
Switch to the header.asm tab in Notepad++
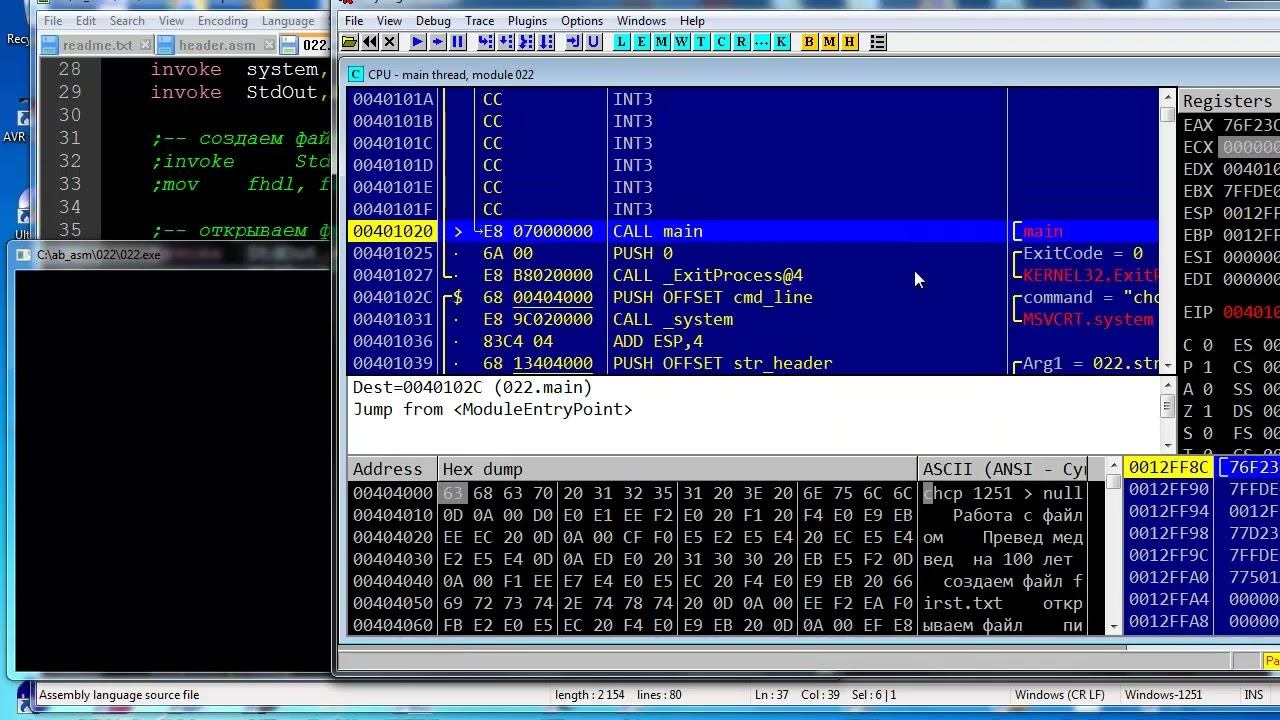(216, 45)
